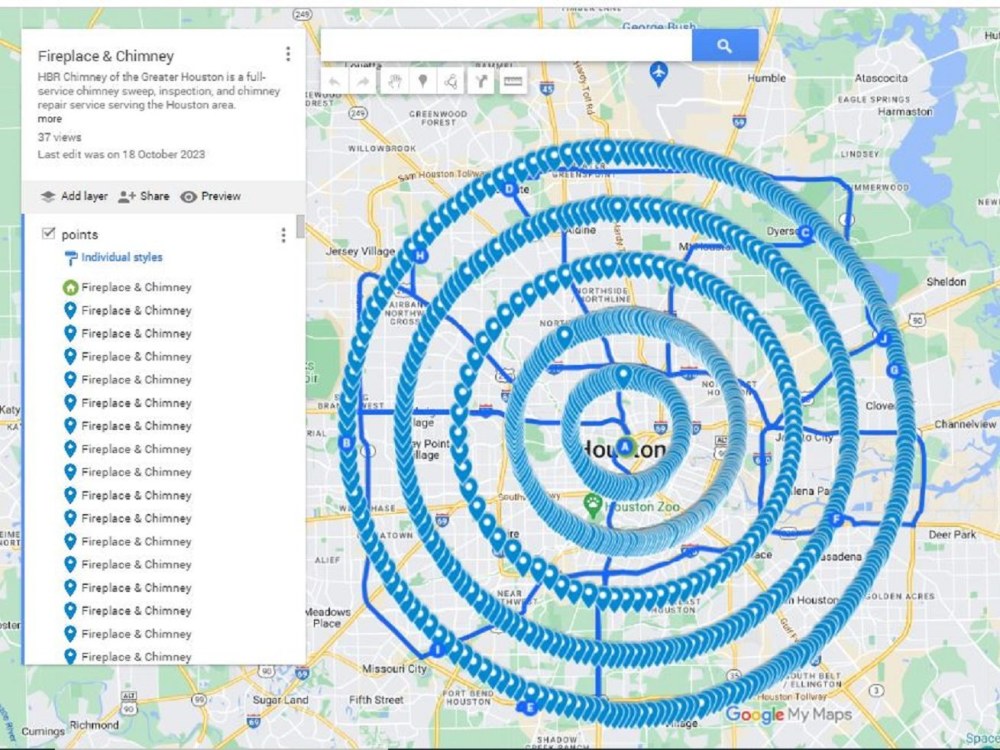This screenshot has width=1000, height=750.
Task: Click route marker I near Missouri City
Action: [438, 650]
